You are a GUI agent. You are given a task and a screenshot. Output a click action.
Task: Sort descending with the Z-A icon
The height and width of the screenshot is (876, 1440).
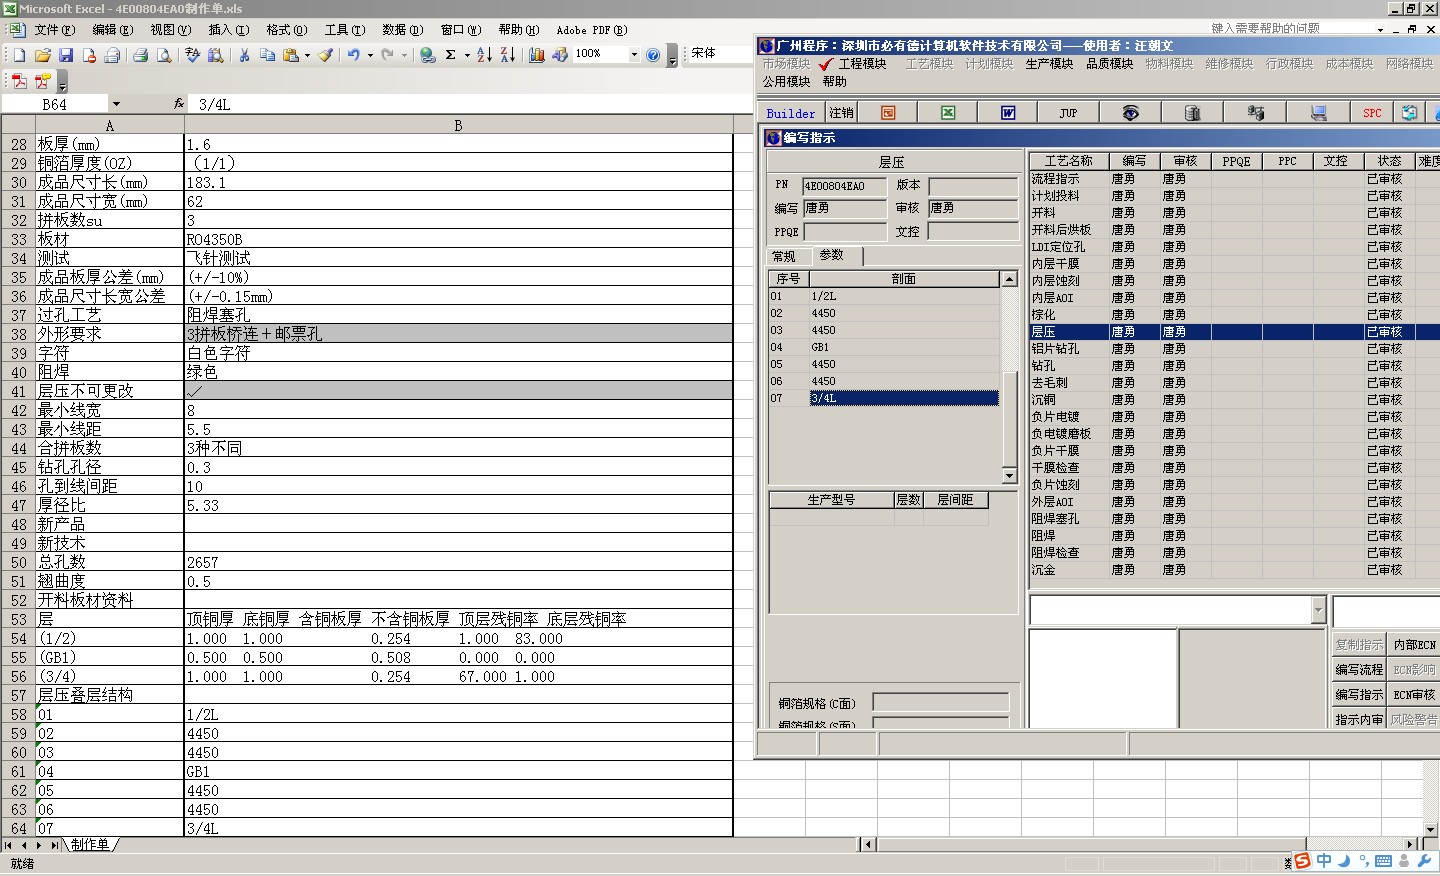point(507,55)
